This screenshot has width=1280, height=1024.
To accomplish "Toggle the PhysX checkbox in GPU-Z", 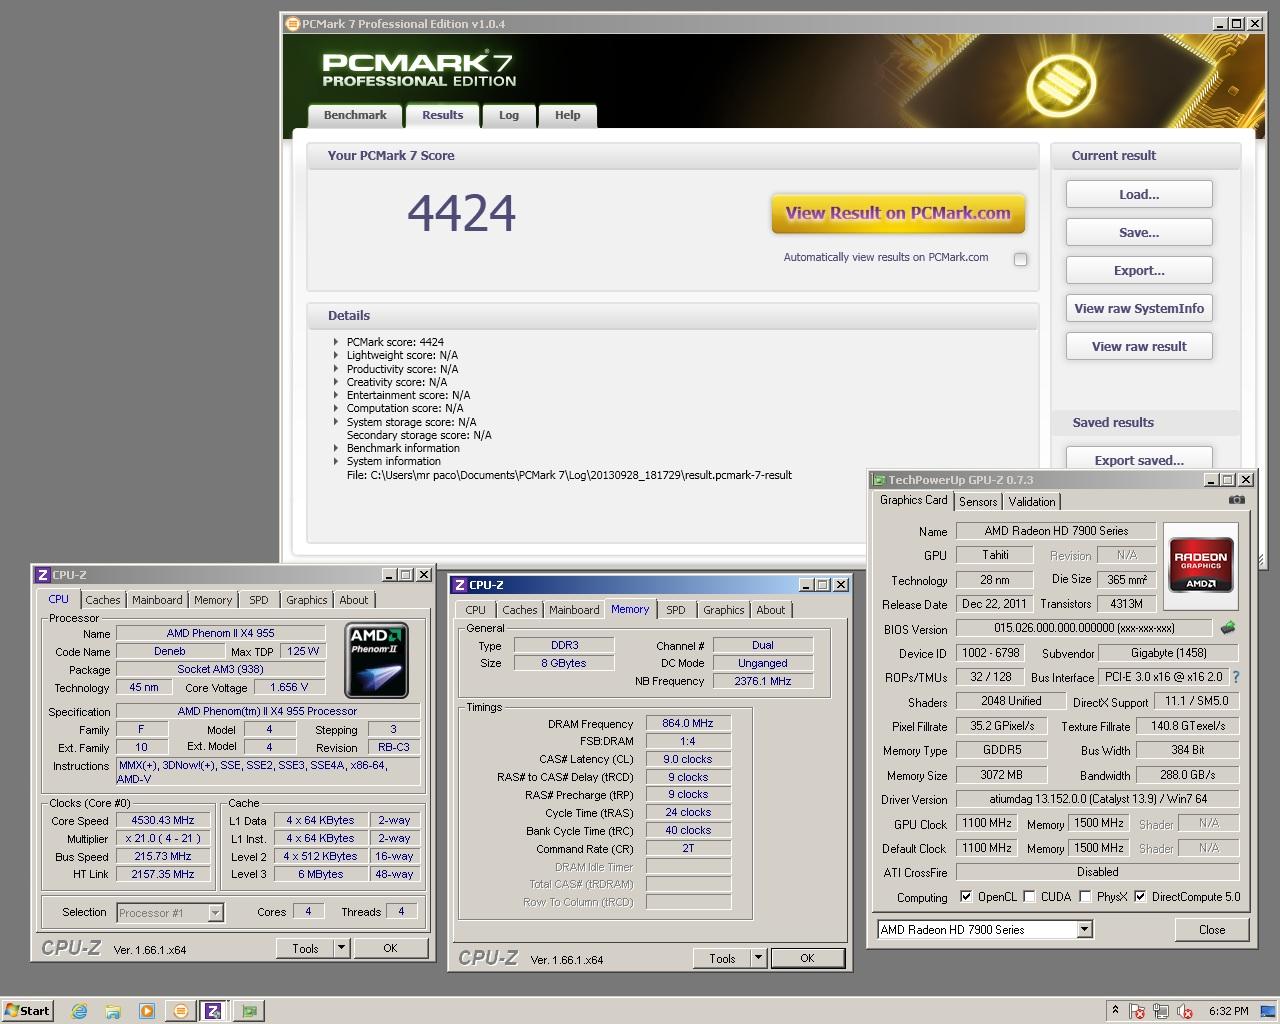I will coord(1085,896).
